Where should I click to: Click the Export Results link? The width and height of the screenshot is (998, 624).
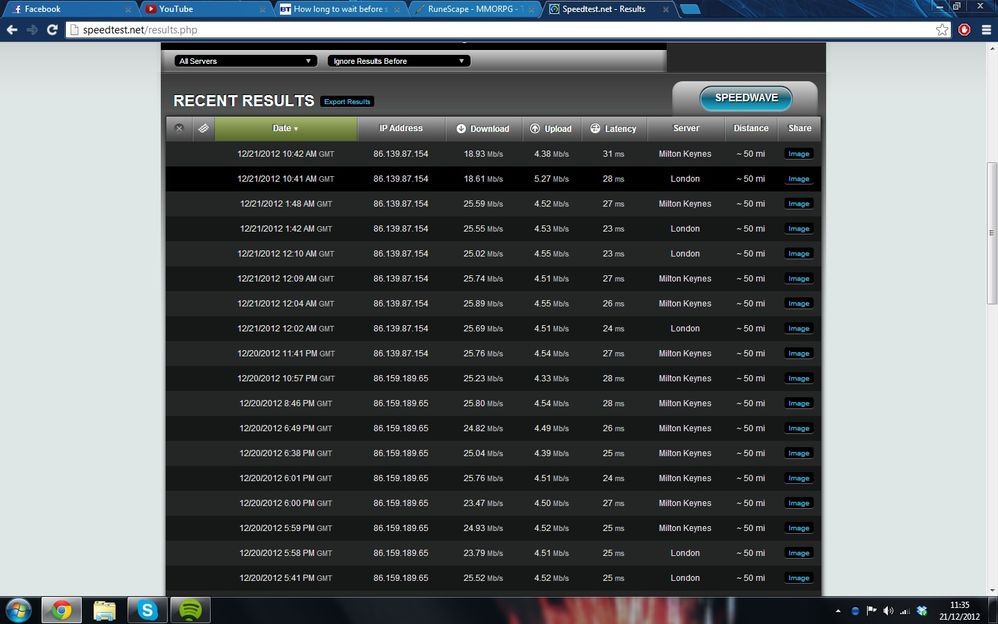tap(347, 102)
